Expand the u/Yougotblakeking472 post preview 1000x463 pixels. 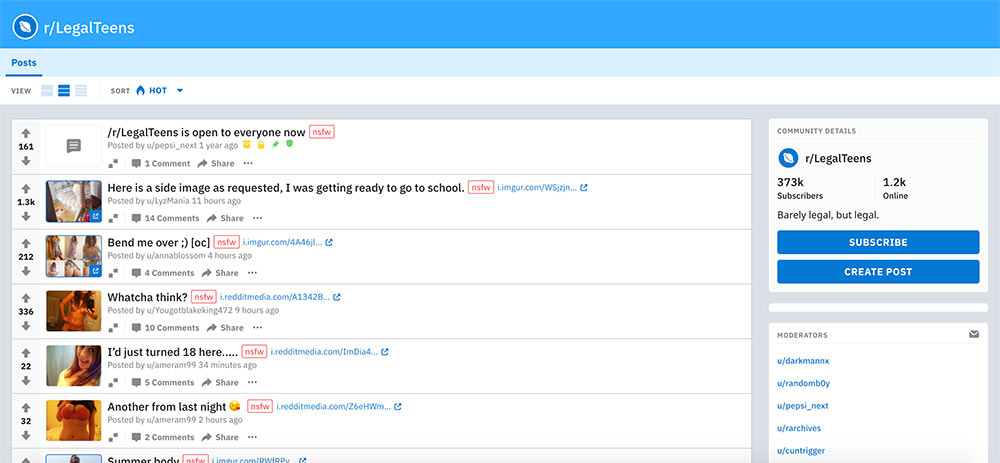(x=113, y=328)
